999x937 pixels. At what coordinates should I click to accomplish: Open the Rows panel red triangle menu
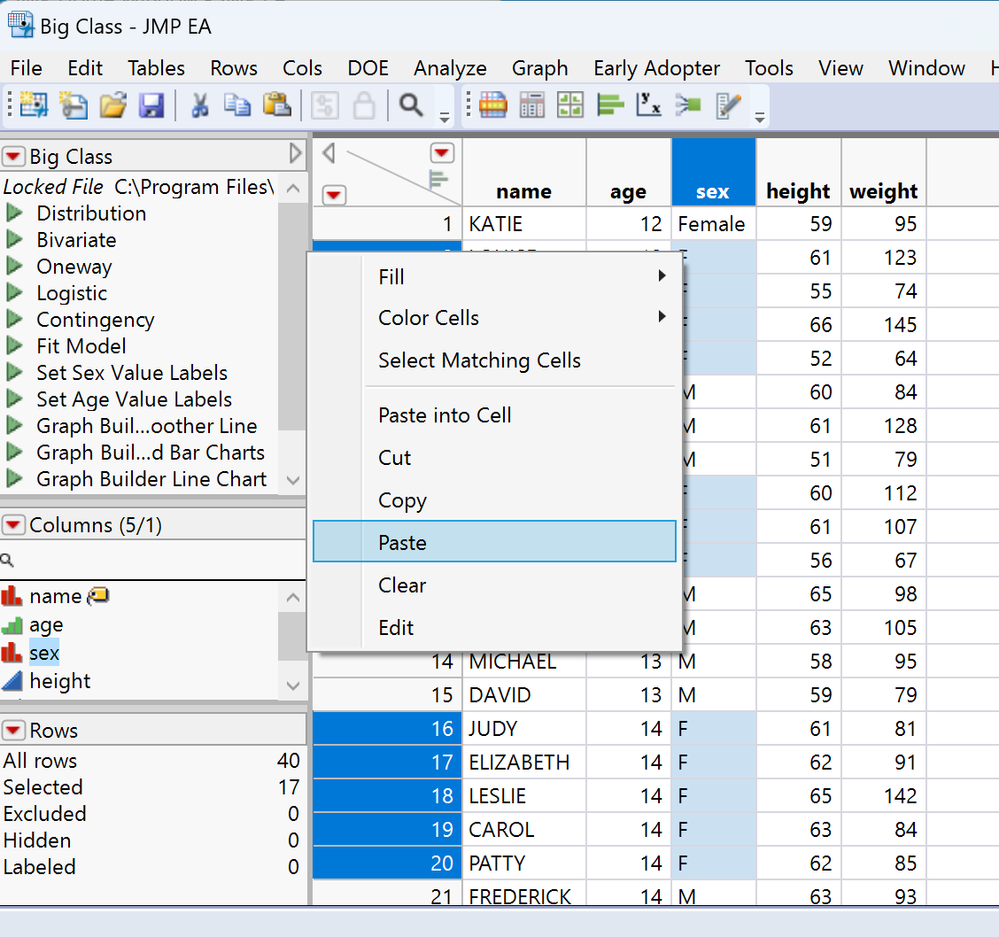pyautogui.click(x=13, y=730)
